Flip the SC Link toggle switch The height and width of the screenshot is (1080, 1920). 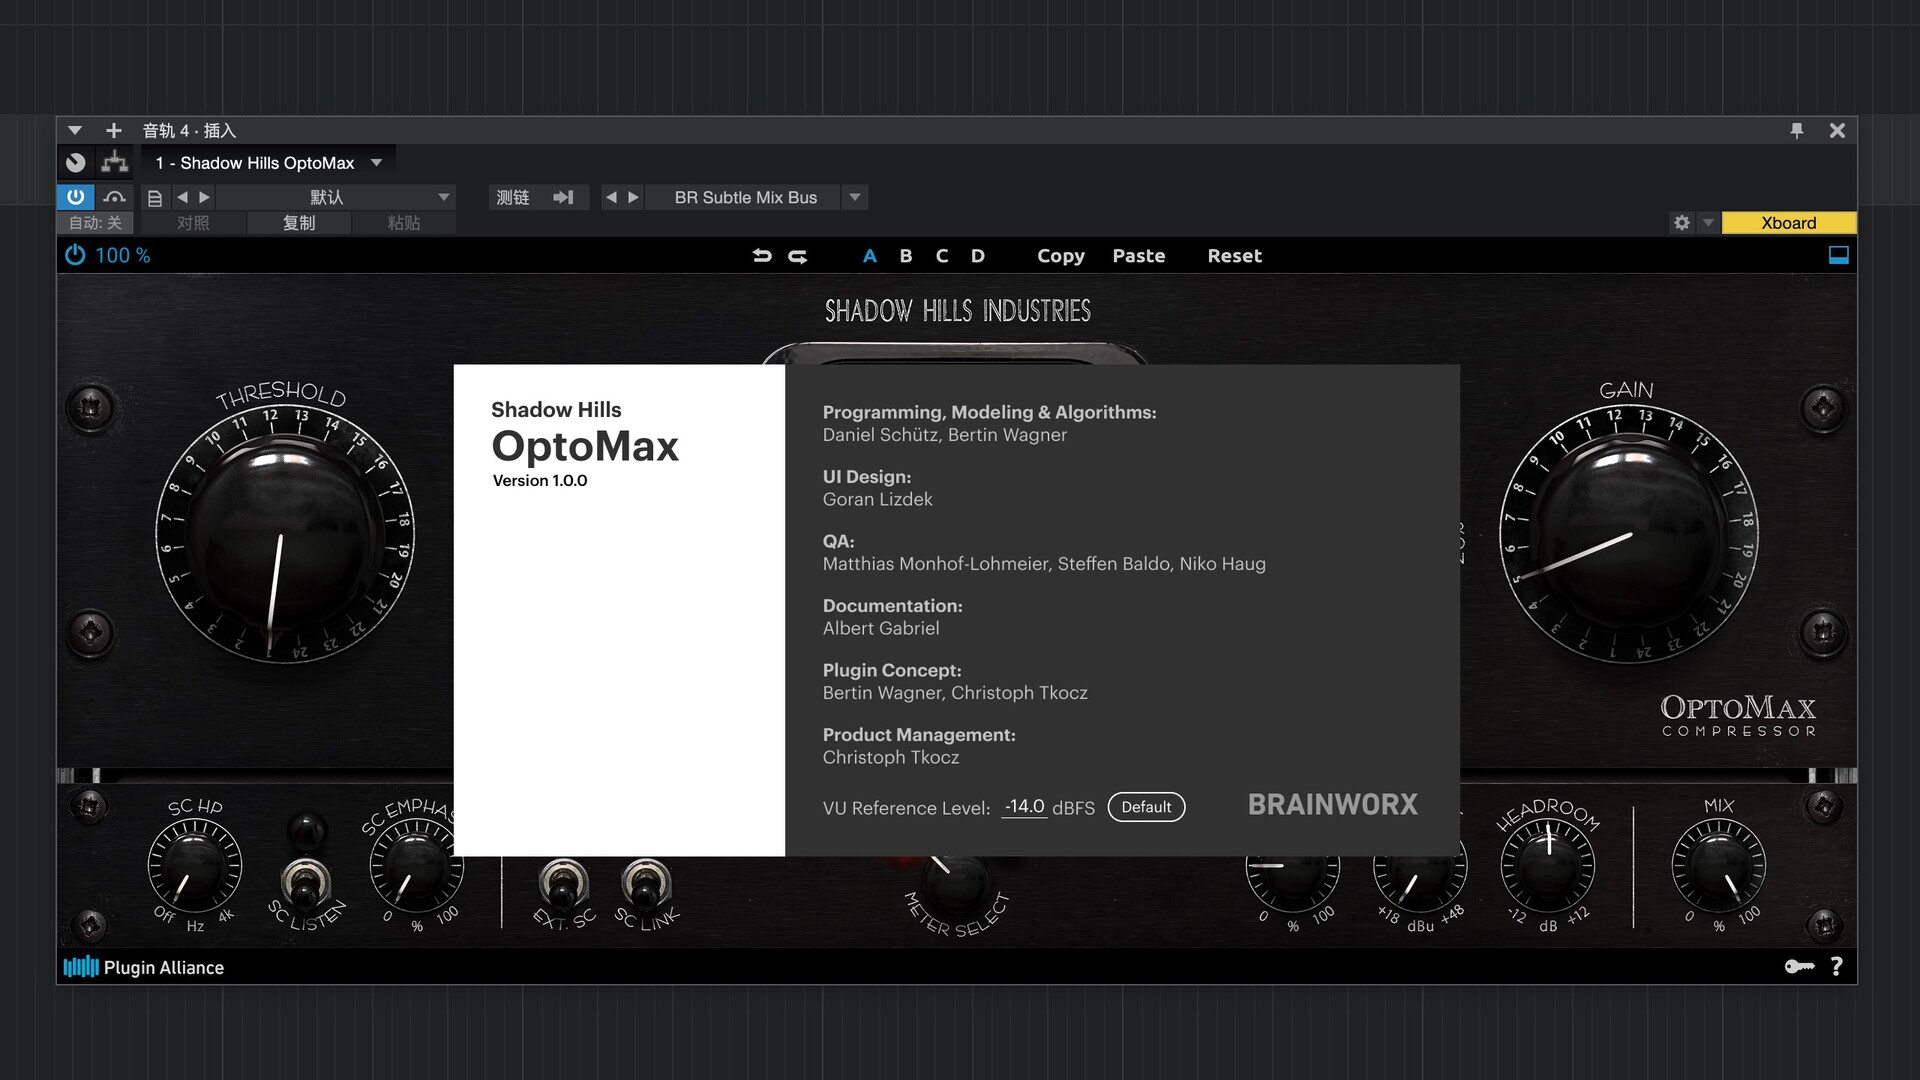tap(646, 882)
